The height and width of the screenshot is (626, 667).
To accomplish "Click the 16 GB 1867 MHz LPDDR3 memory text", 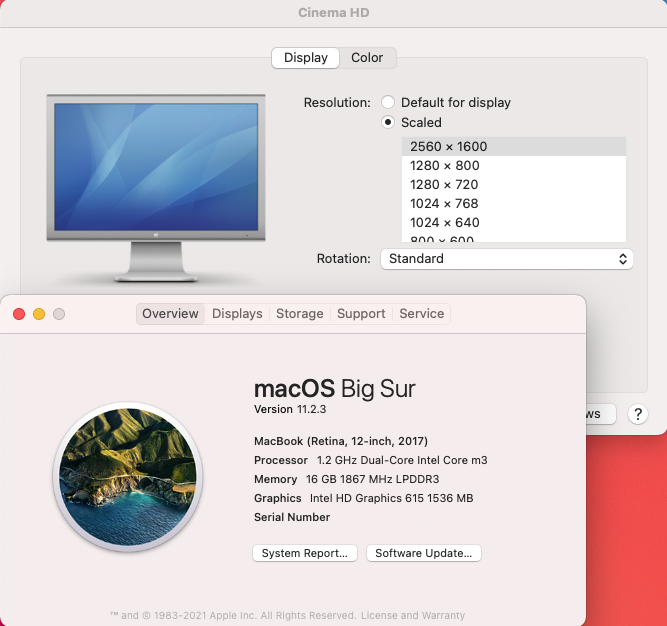I will click(x=372, y=479).
